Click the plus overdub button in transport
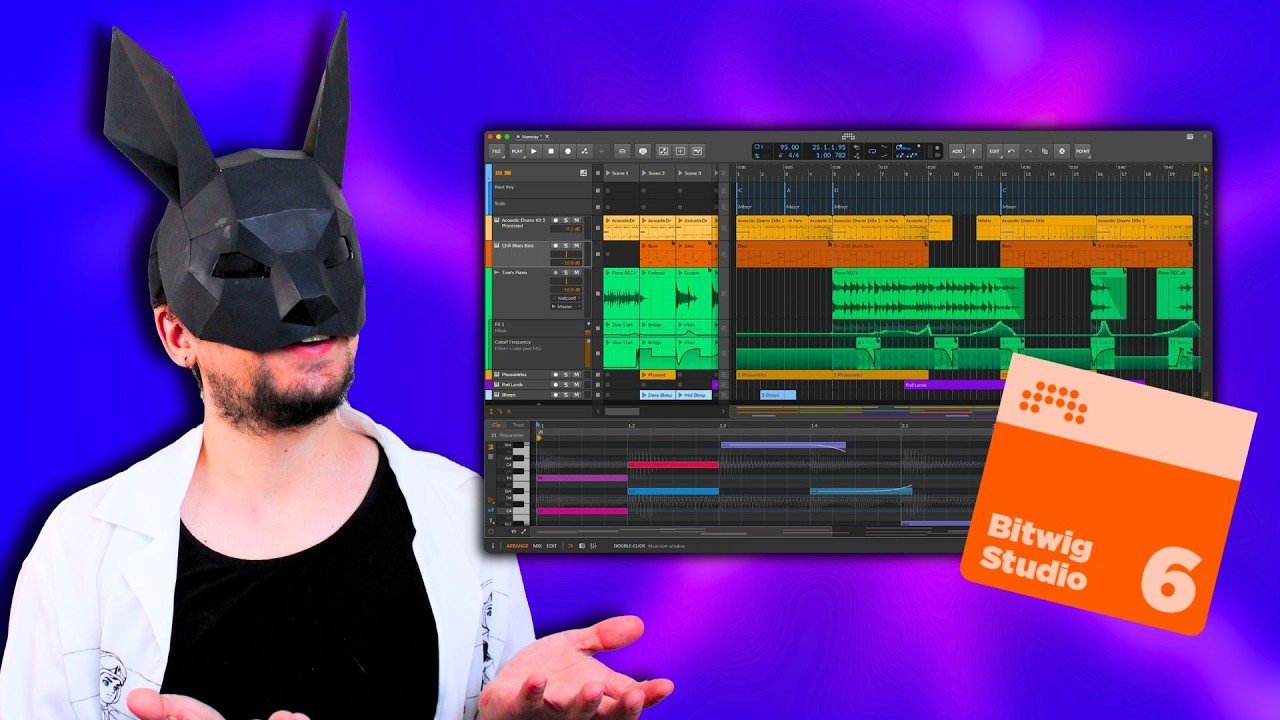The image size is (1280, 720). pos(601,151)
